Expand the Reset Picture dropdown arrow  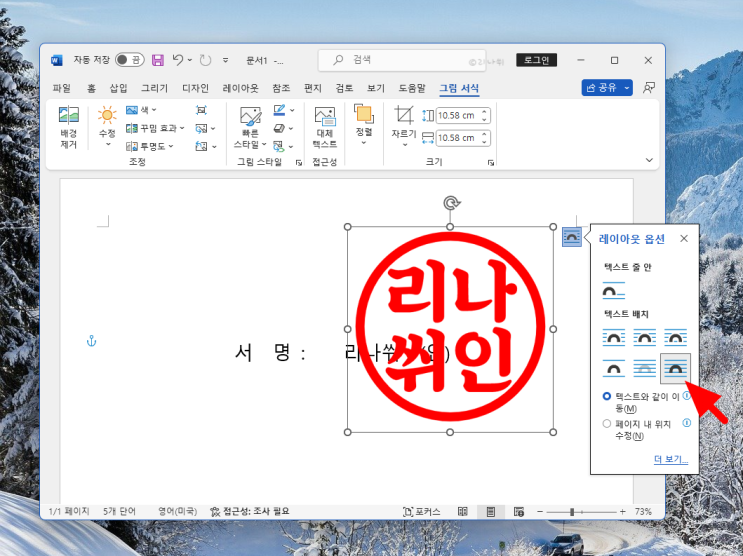click(214, 146)
